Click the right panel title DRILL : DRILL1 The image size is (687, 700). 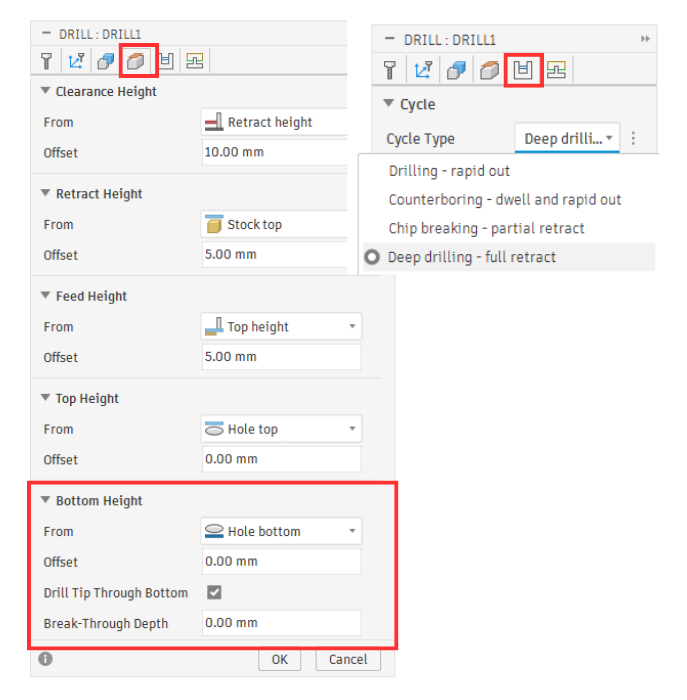450,40
